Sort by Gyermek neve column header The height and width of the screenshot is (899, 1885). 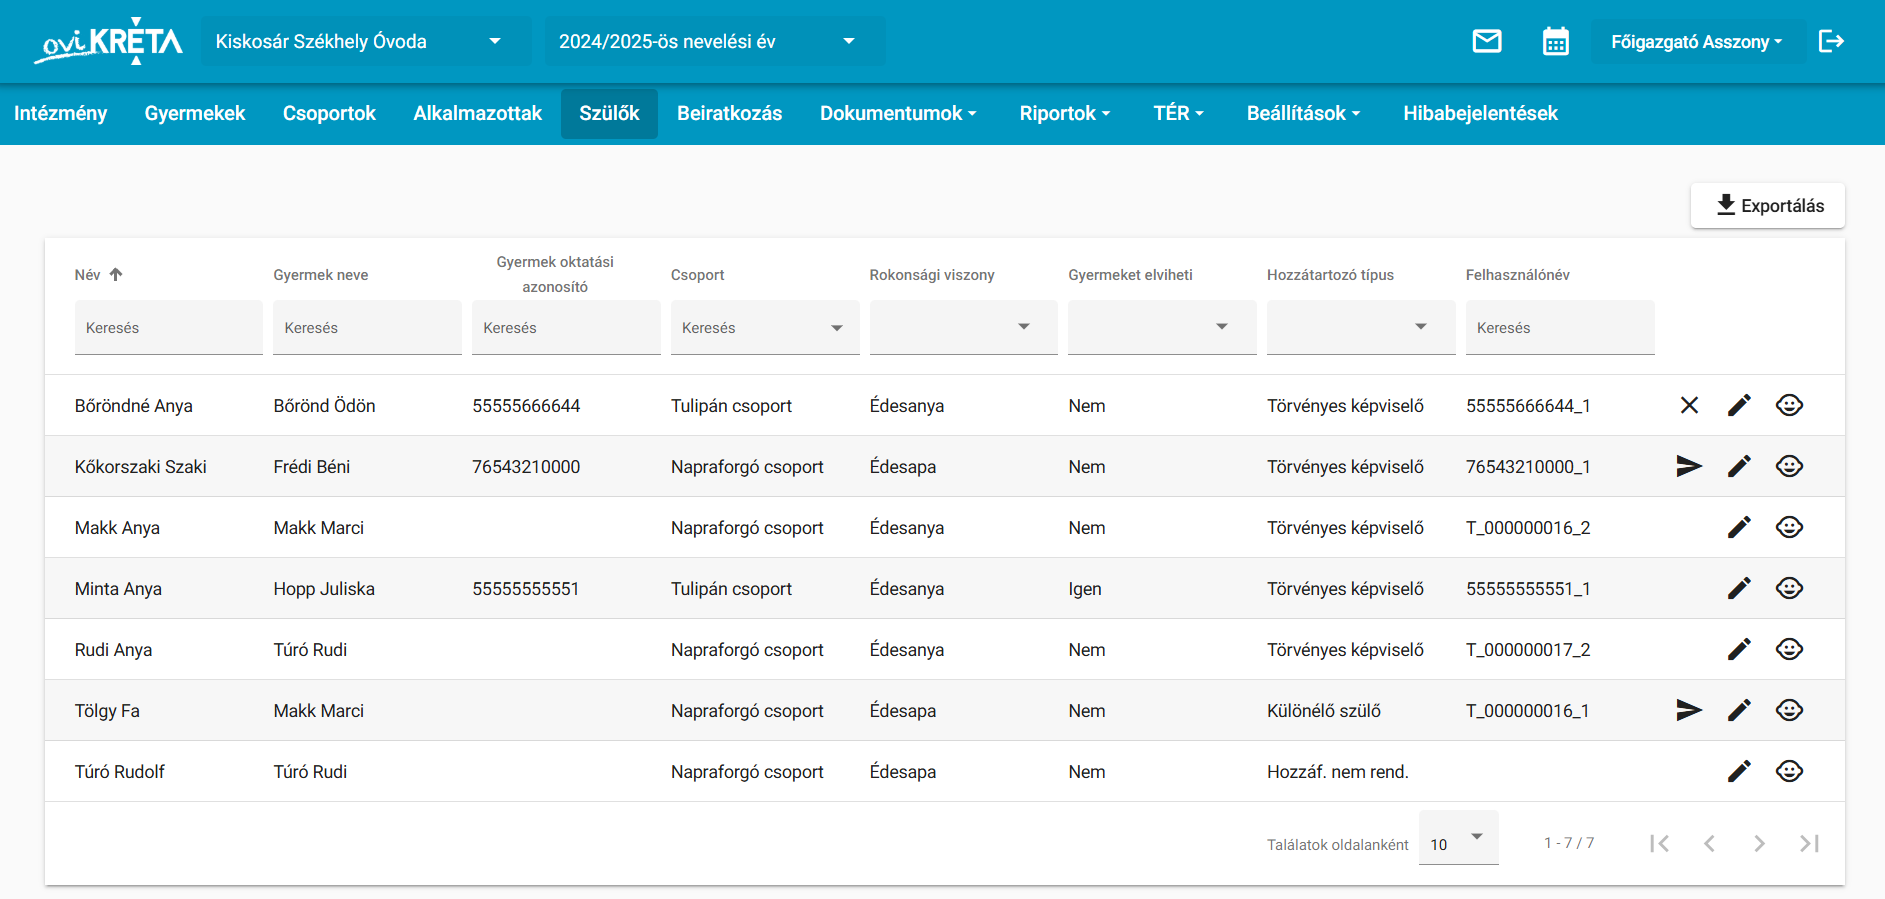coord(321,275)
